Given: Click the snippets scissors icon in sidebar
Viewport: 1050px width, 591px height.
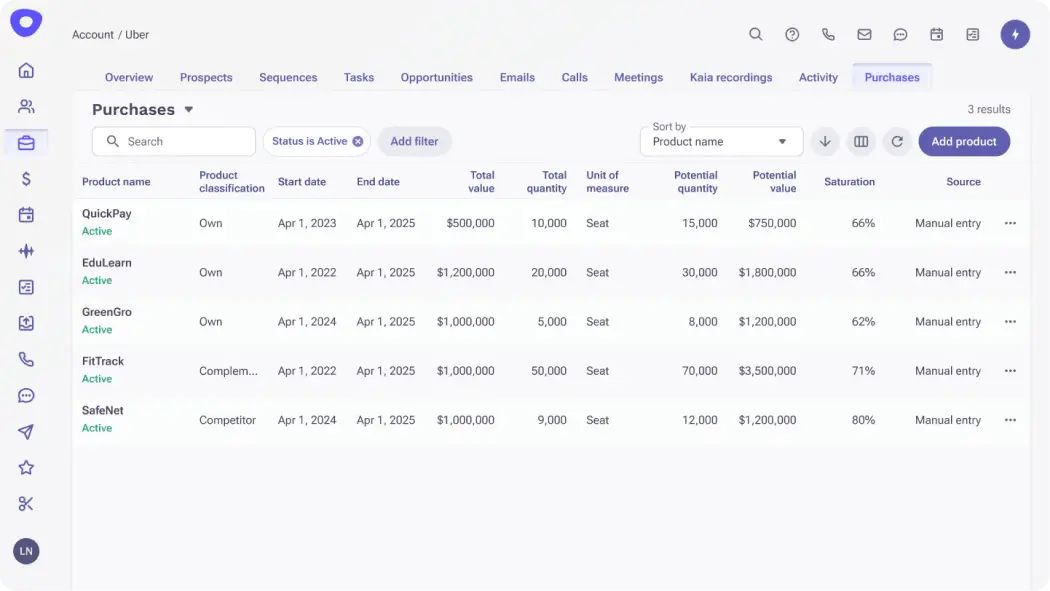Looking at the screenshot, I should click(26, 503).
